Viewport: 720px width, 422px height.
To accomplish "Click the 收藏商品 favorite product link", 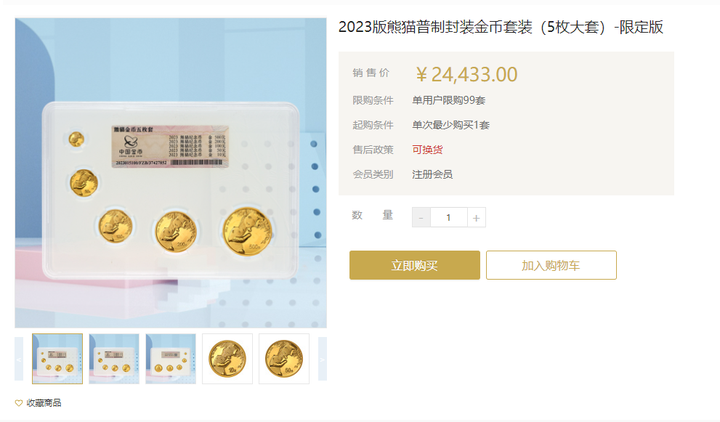I will pyautogui.click(x=44, y=403).
